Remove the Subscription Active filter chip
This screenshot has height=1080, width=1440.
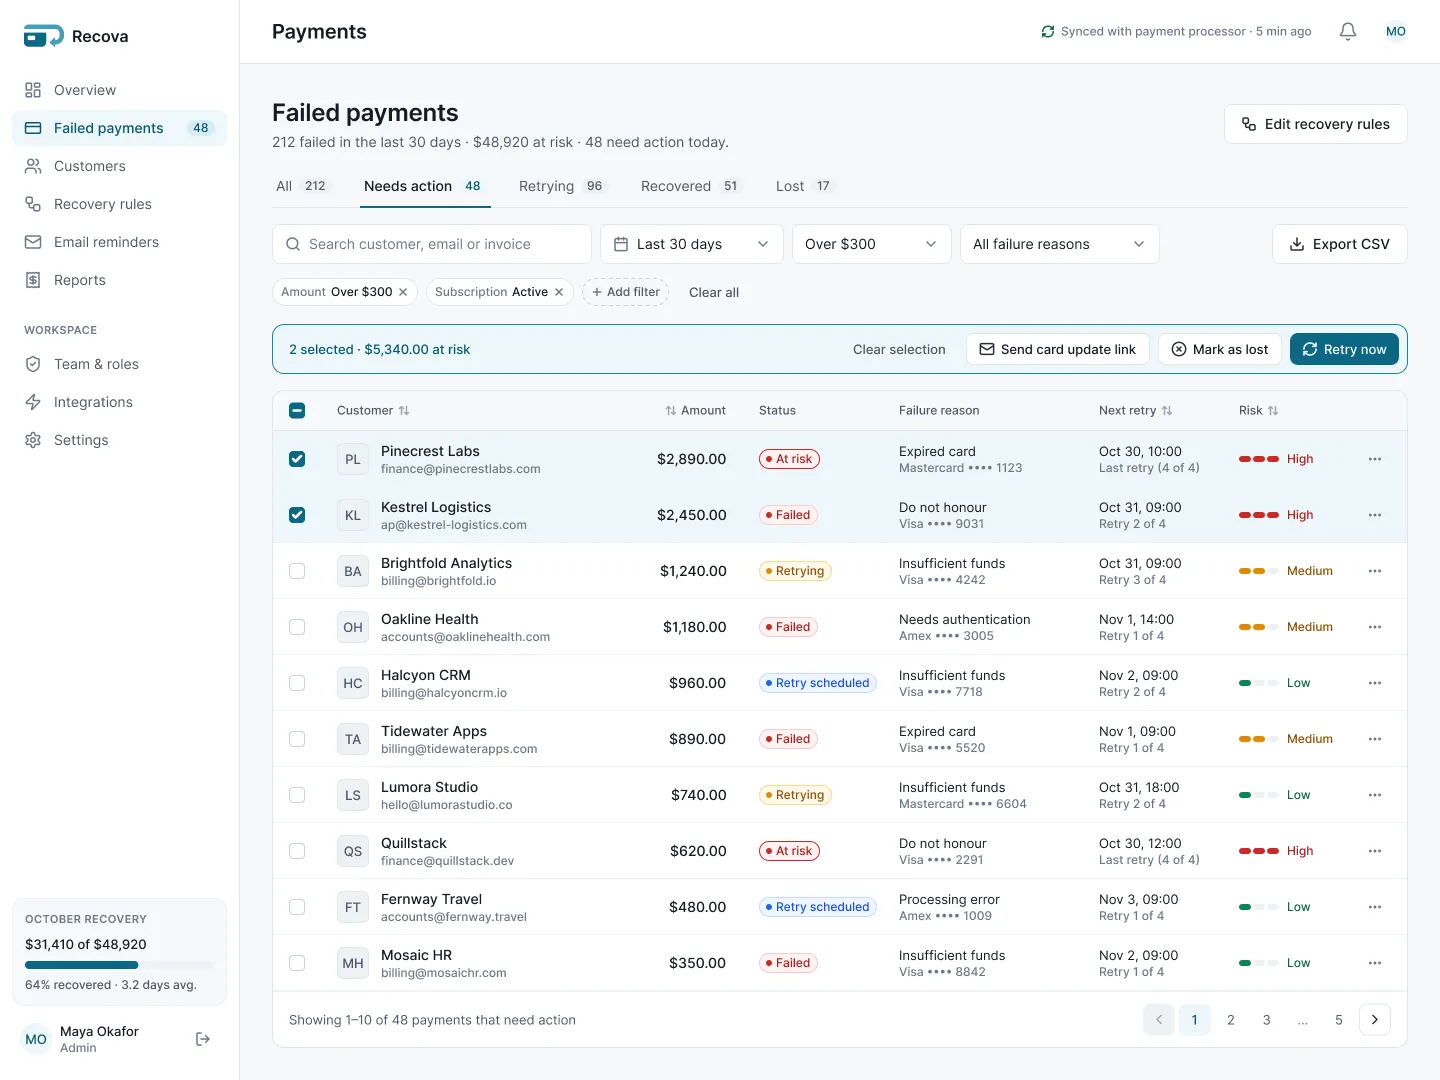pyautogui.click(x=559, y=292)
